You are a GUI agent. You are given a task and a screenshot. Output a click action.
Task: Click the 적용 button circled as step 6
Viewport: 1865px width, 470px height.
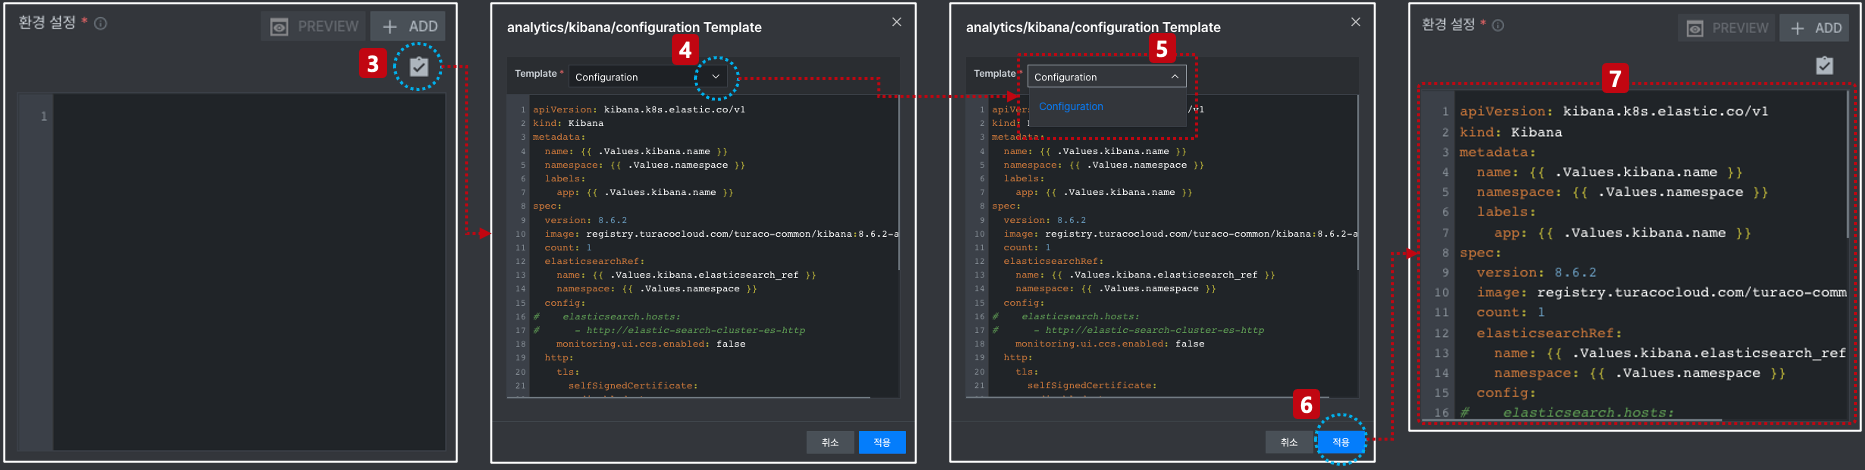point(1341,442)
